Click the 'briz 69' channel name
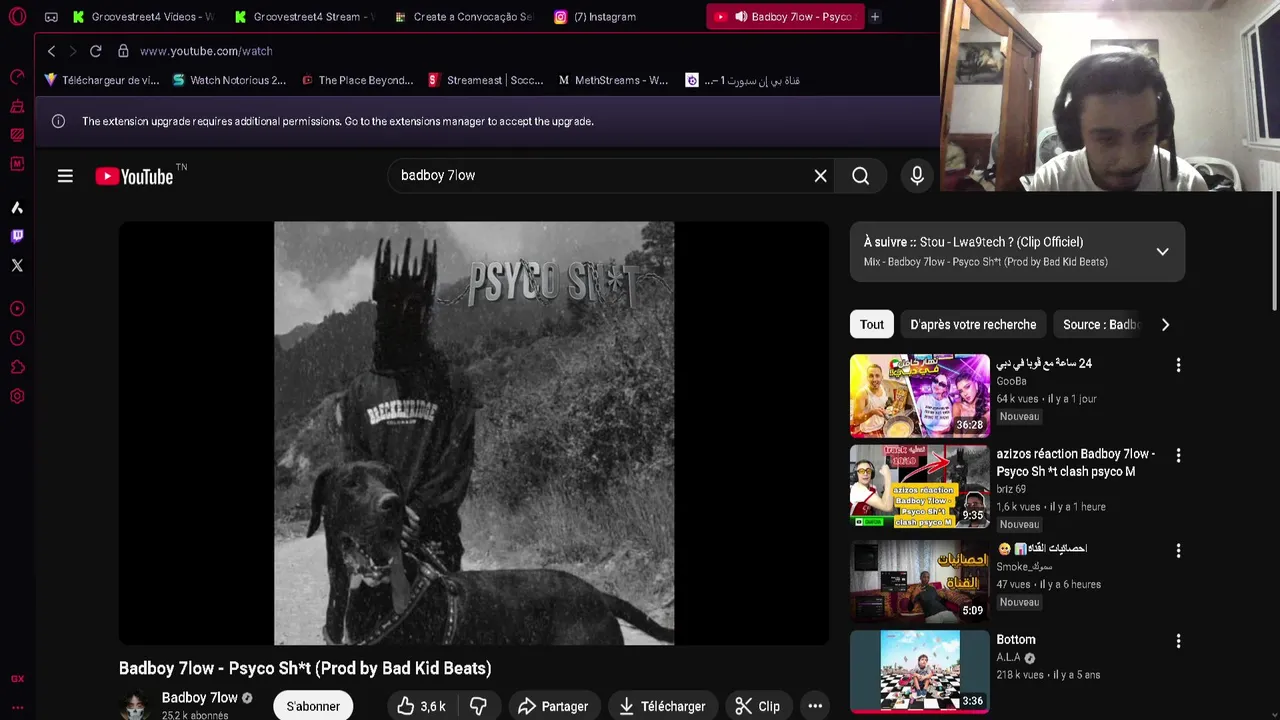The image size is (1280, 720). (x=1011, y=489)
